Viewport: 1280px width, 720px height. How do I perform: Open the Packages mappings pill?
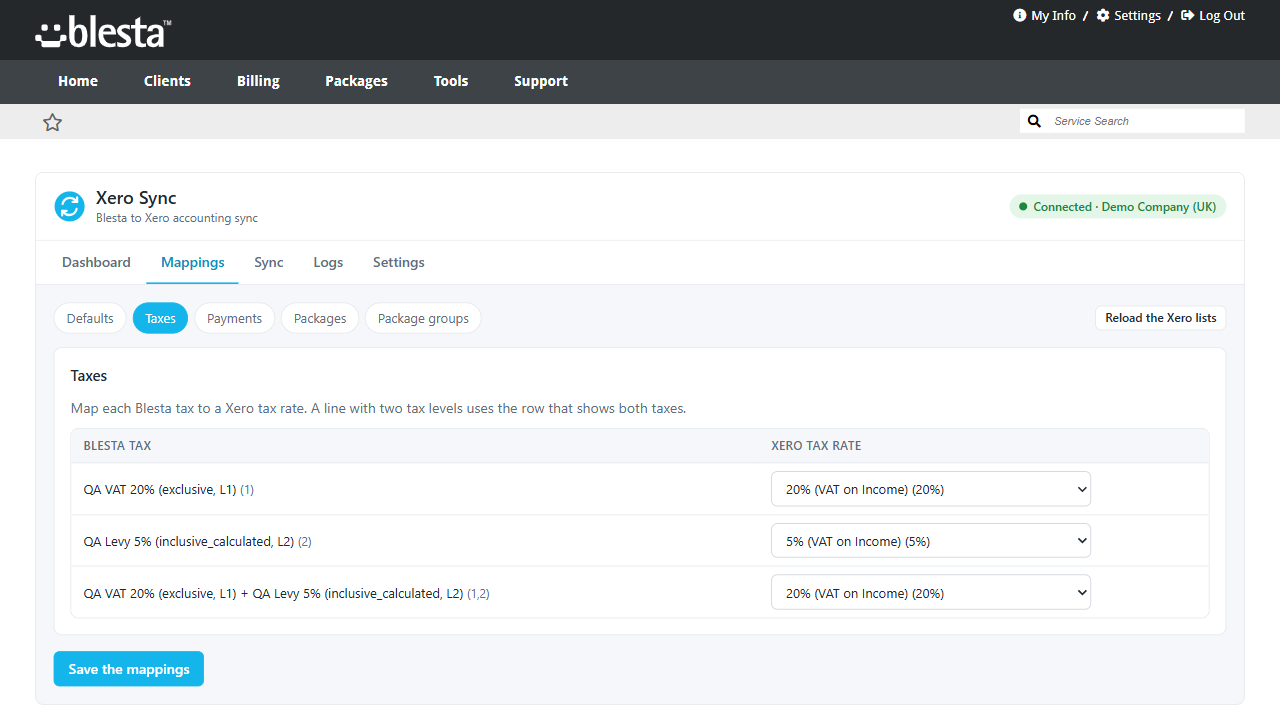320,318
